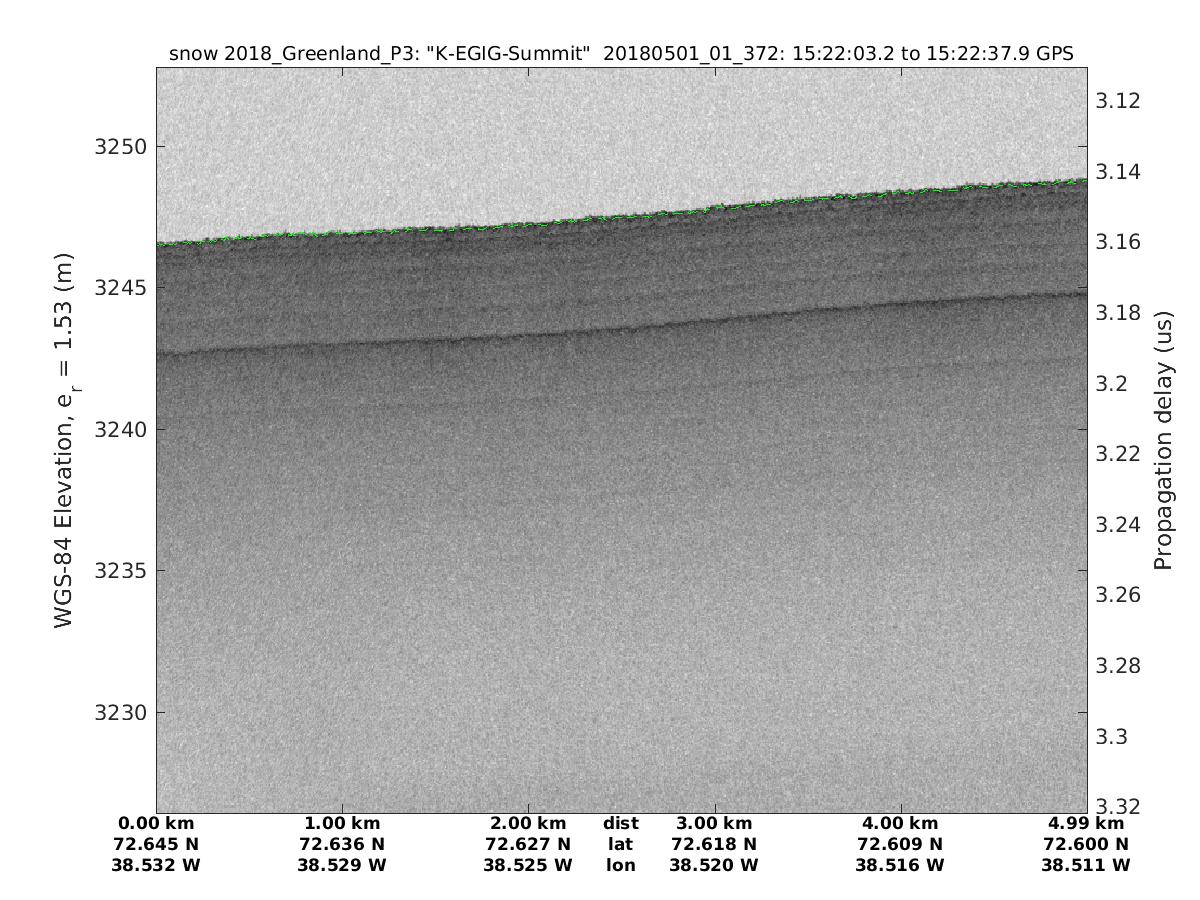The height and width of the screenshot is (900, 1200).
Task: Click the 'lat' row header label
Action: 620,844
